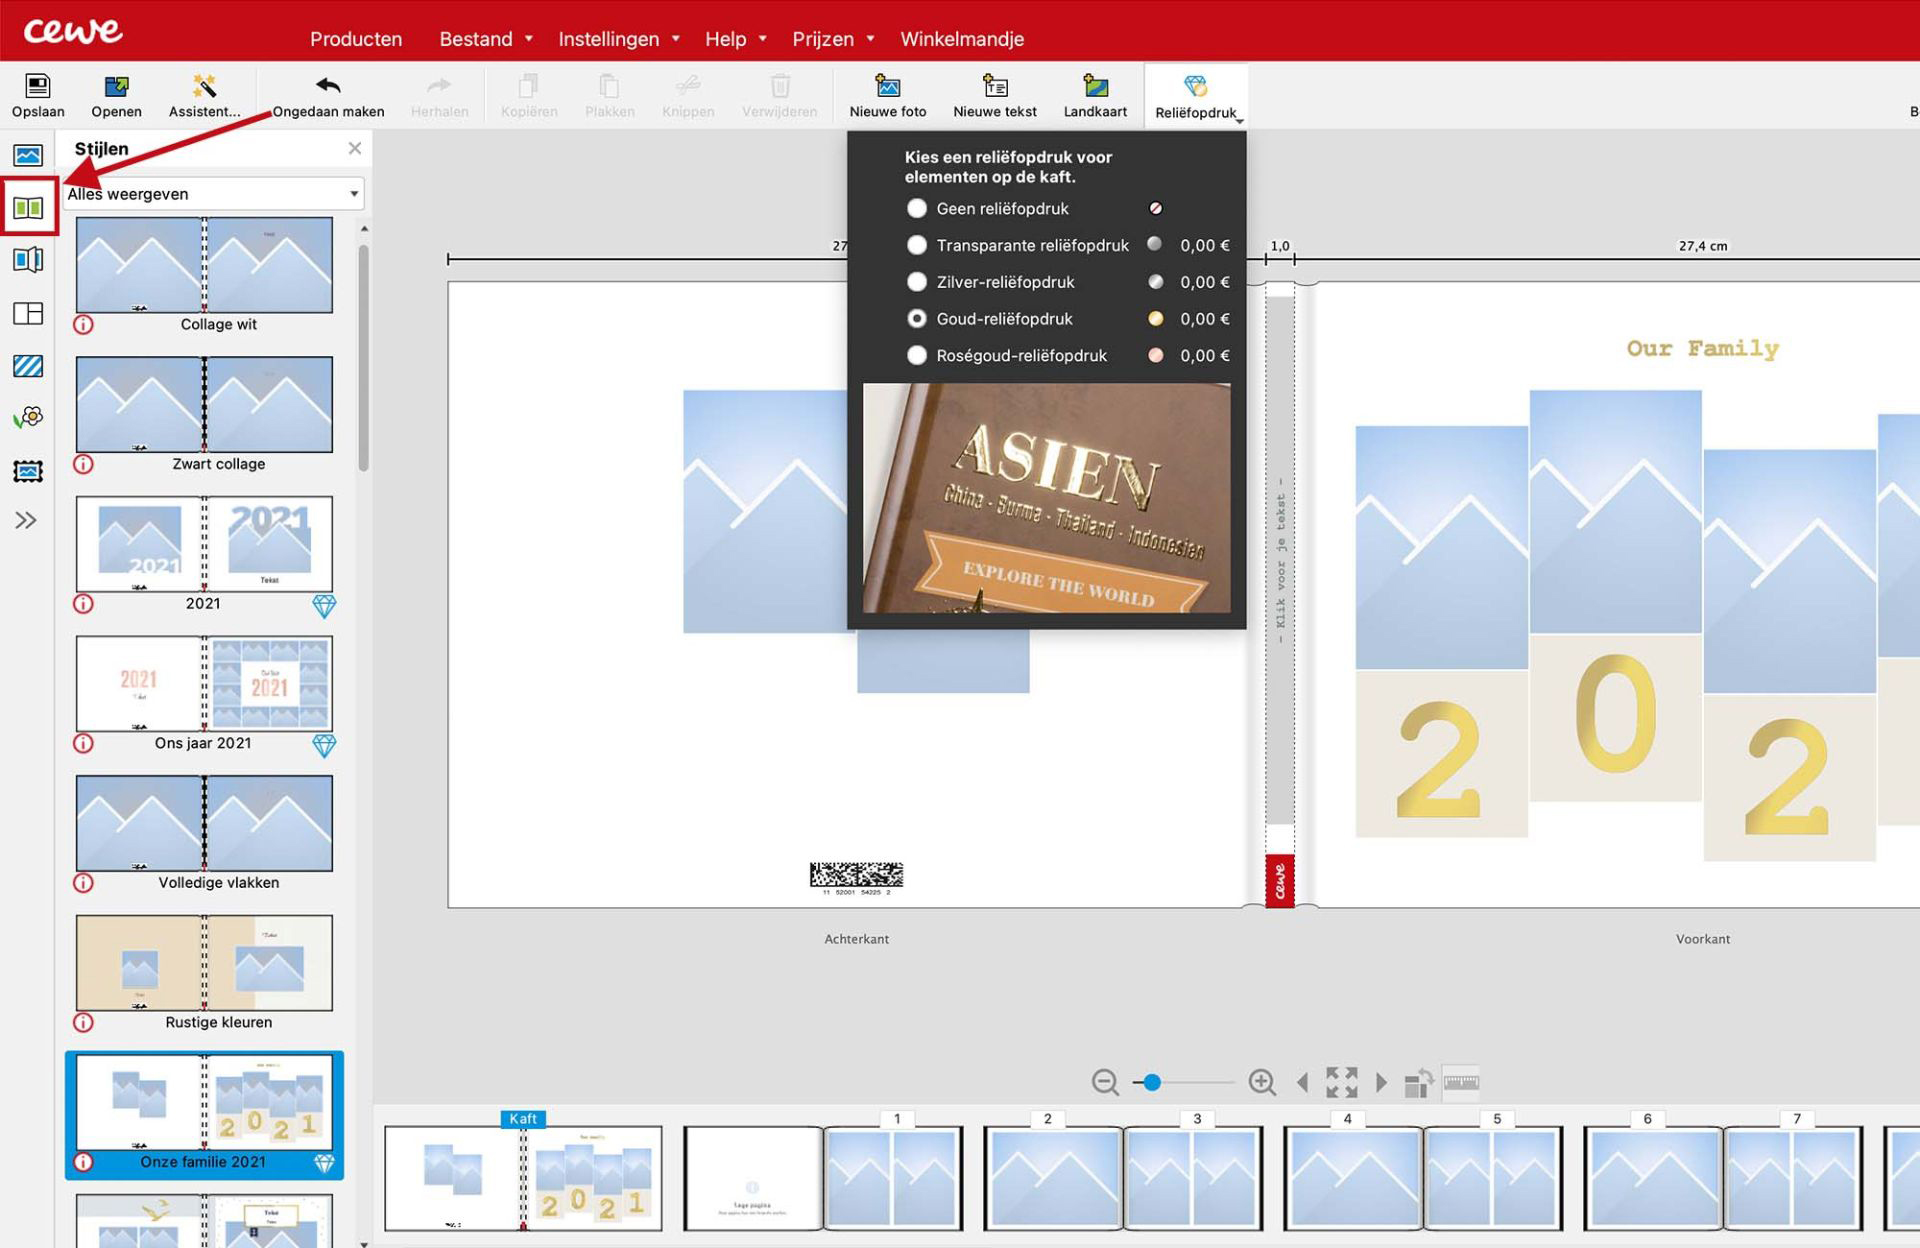The width and height of the screenshot is (1920, 1248).
Task: Click the fit-to-screen icon below canvas
Action: tap(1341, 1082)
